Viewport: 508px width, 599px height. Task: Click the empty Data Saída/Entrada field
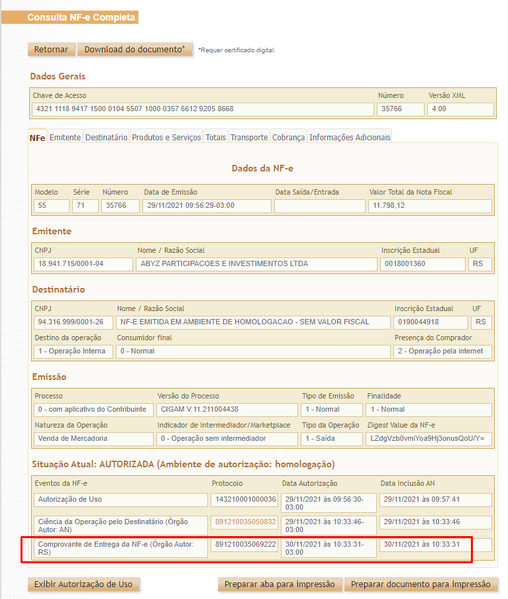320,206
